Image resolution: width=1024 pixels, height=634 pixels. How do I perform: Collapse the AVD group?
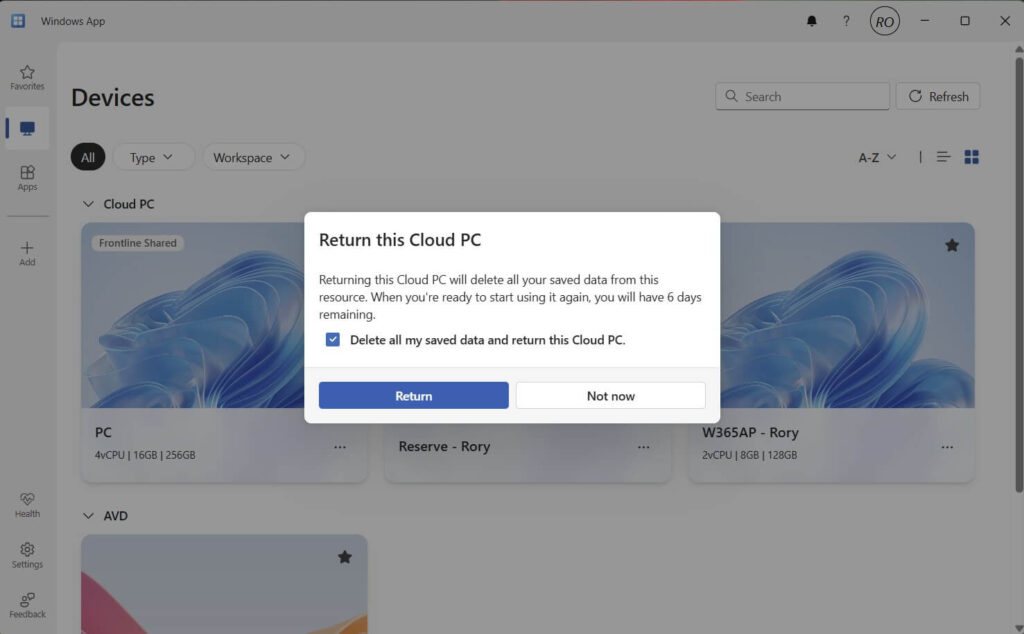point(88,516)
